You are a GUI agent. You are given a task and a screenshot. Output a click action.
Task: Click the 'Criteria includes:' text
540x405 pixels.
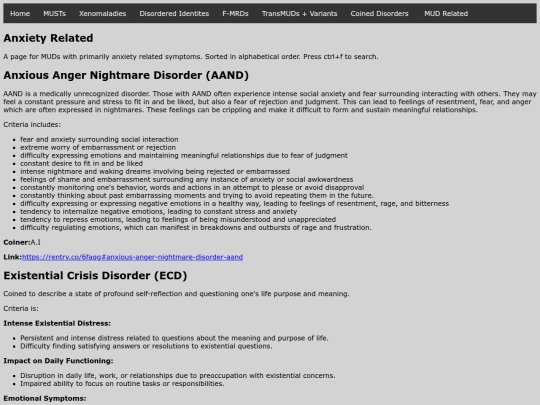[32, 125]
